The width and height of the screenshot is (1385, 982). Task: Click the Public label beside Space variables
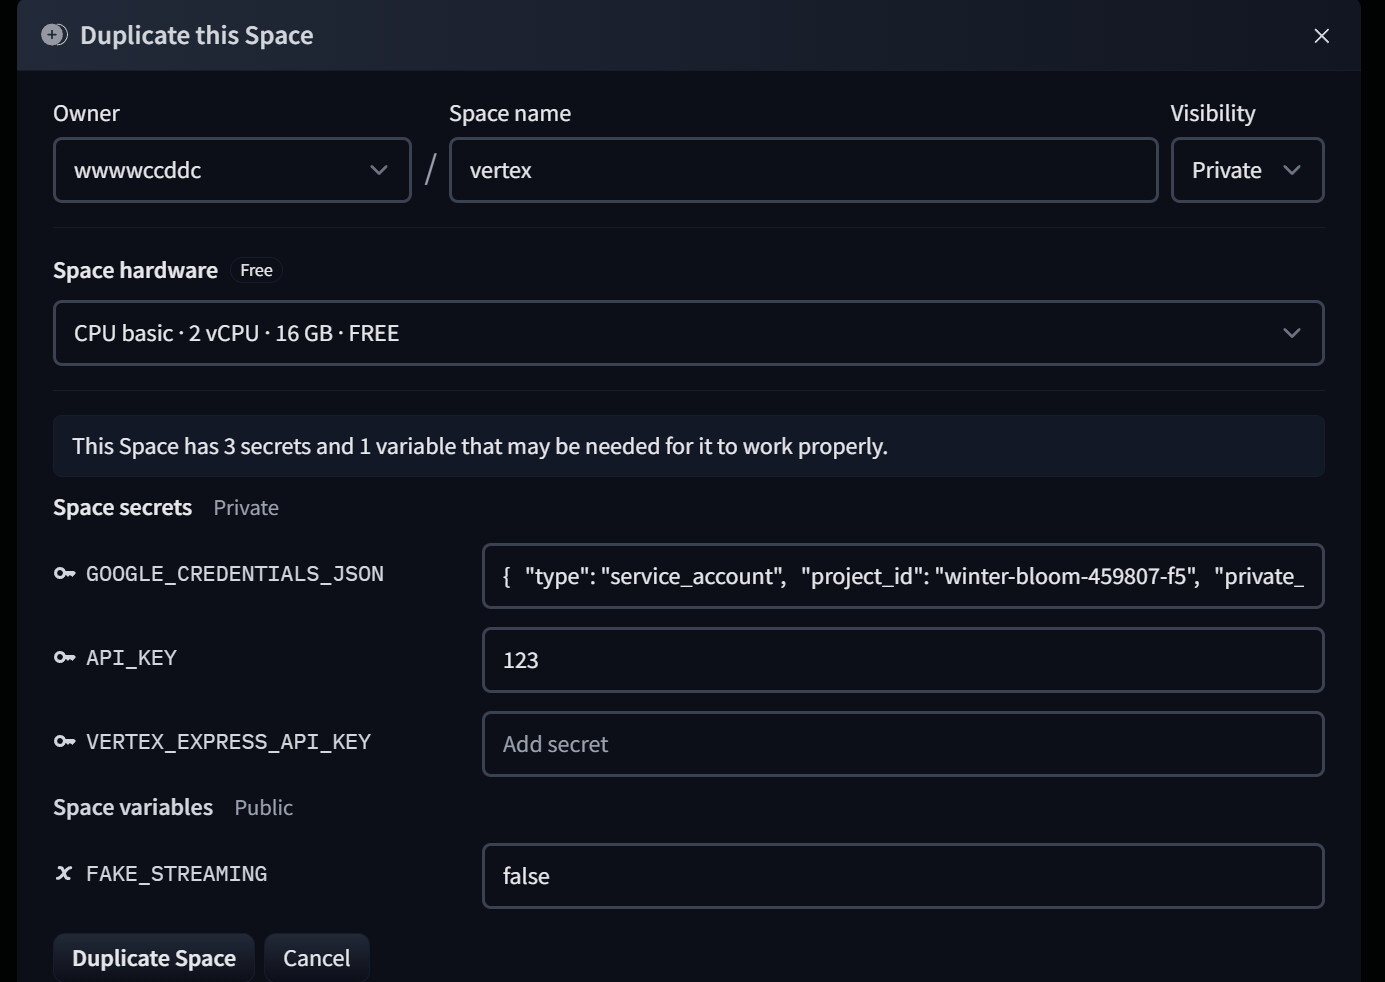tap(263, 808)
